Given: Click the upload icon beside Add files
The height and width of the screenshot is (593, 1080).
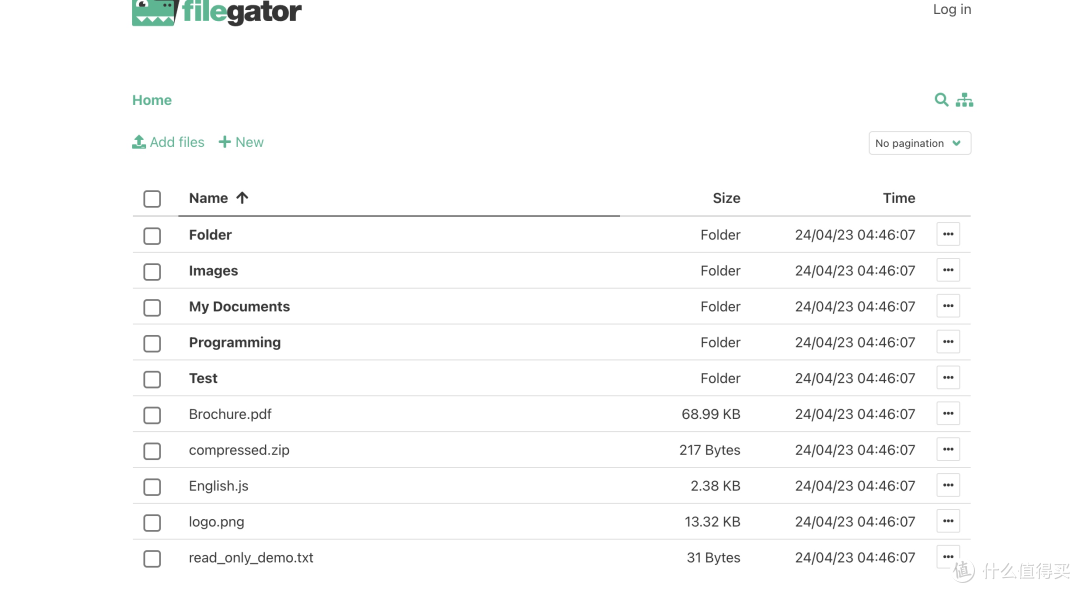Looking at the screenshot, I should tap(138, 142).
